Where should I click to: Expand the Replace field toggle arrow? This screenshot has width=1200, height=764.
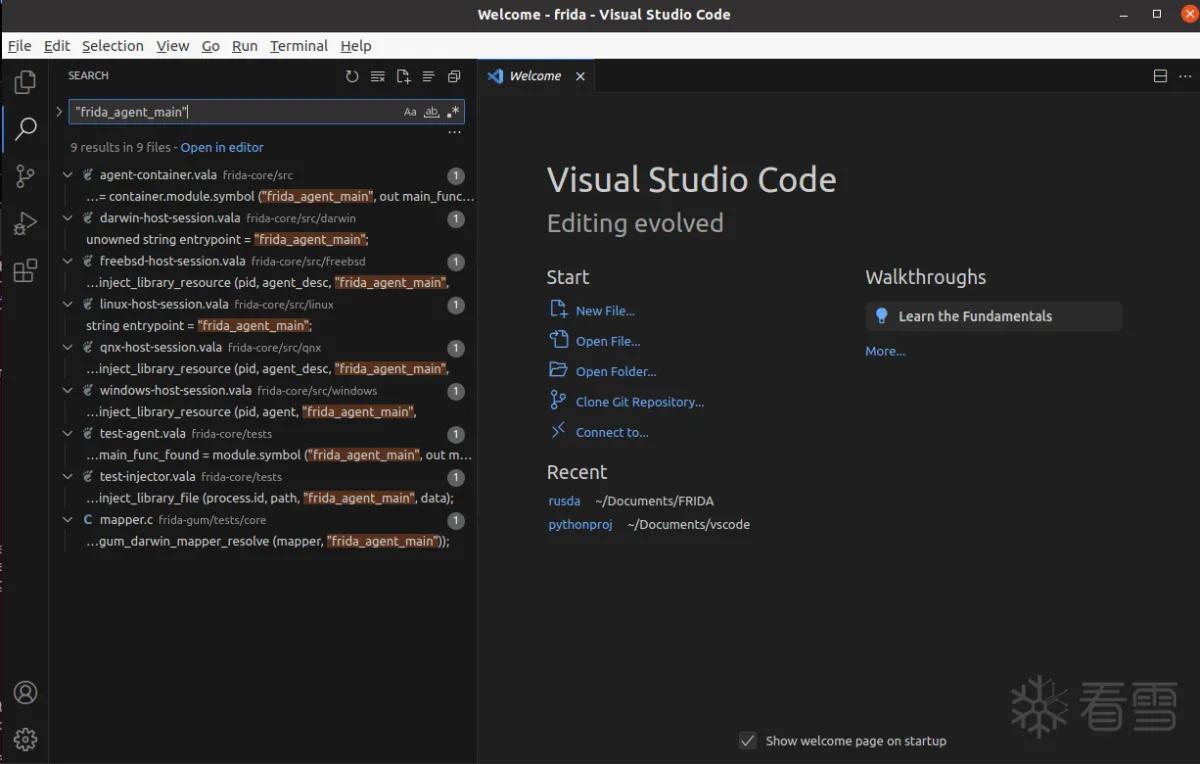pos(59,111)
